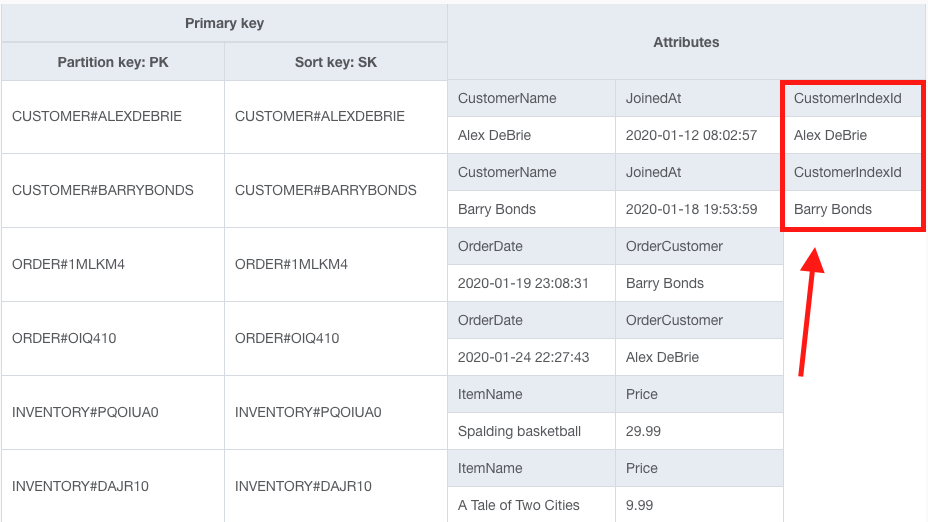Click INVENTORY#DAJR10 in the sort key column
This screenshot has height=522, width=928.
pos(303,486)
